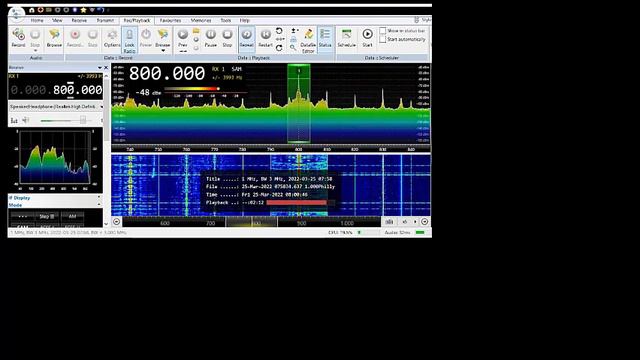Viewport: 640px width, 360px height.
Task: Click the Power icon
Action: (x=146, y=35)
